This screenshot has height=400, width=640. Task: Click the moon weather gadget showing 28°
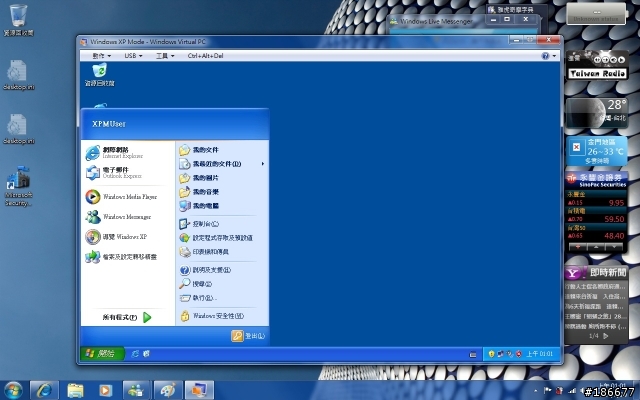(596, 112)
